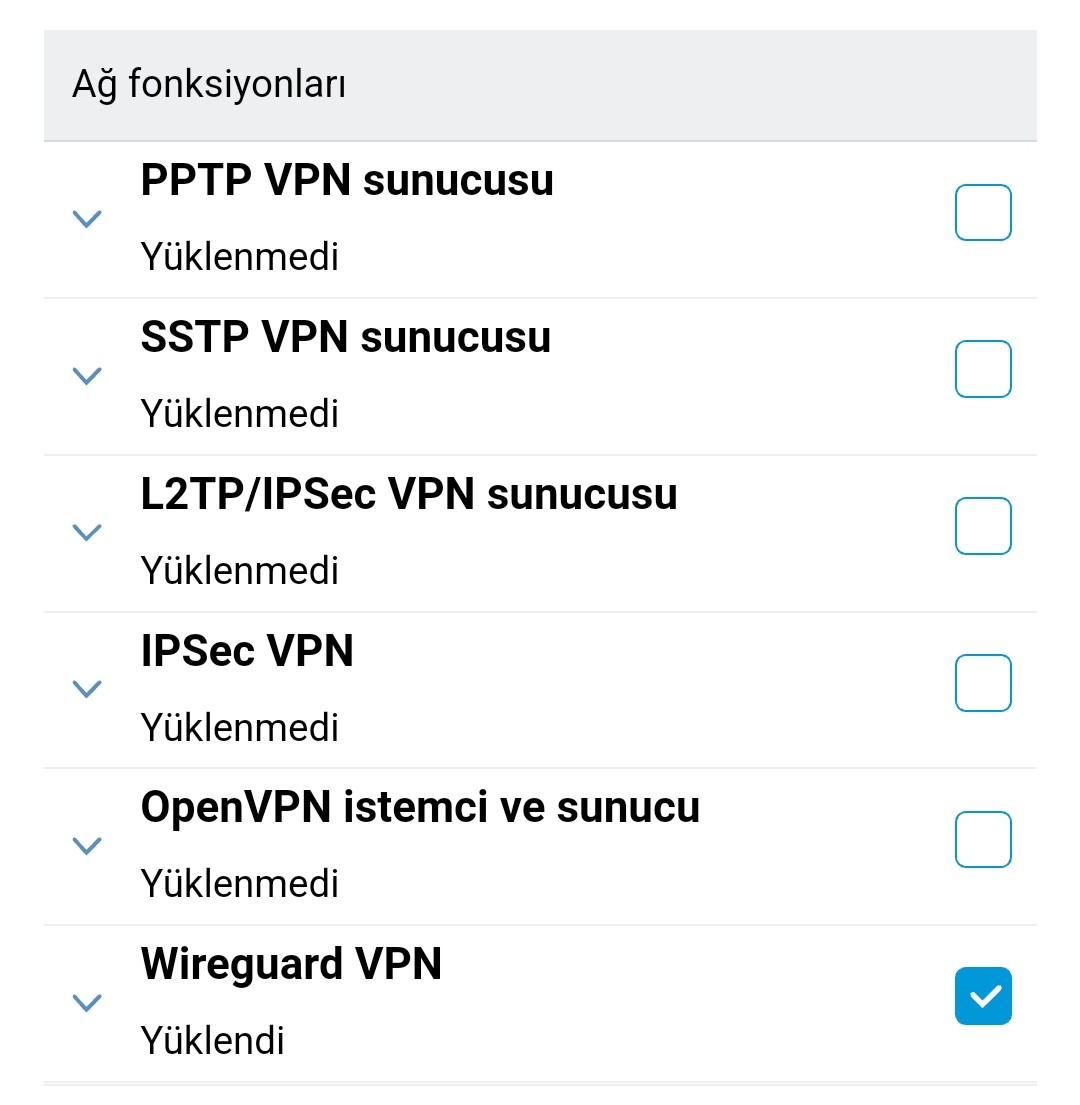The image size is (1080, 1105).
Task: Check the SSTP VPN sunucusu checkbox
Action: (983, 369)
